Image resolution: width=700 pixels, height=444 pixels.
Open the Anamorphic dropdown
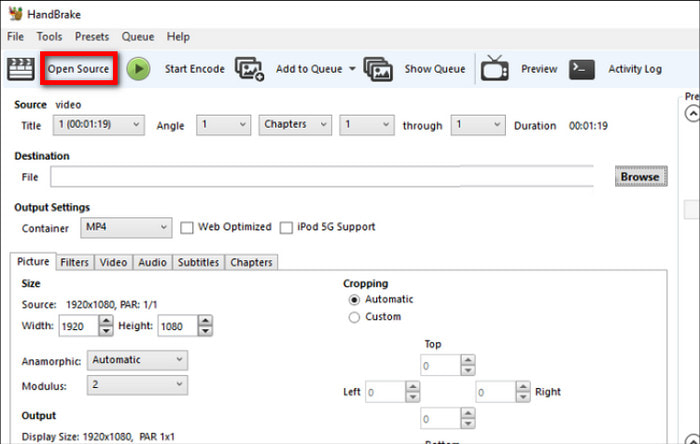point(137,360)
